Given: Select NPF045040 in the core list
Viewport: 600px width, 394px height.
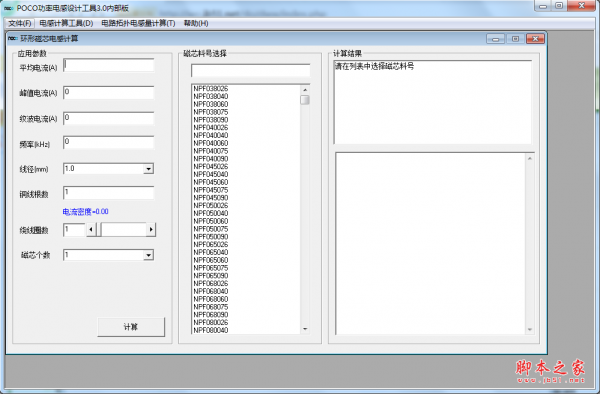Looking at the screenshot, I should 211,174.
